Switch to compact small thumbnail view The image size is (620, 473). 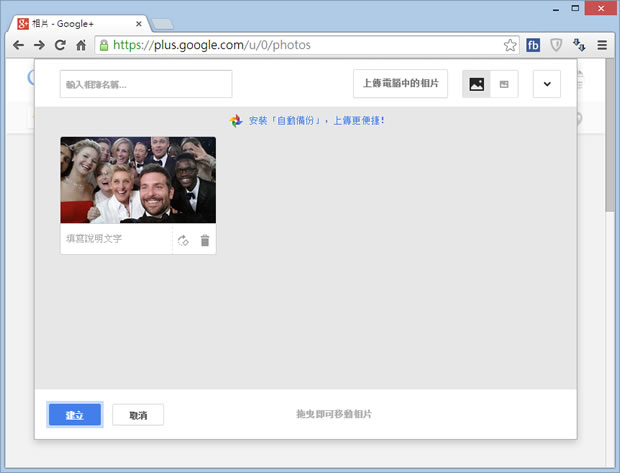click(x=504, y=84)
